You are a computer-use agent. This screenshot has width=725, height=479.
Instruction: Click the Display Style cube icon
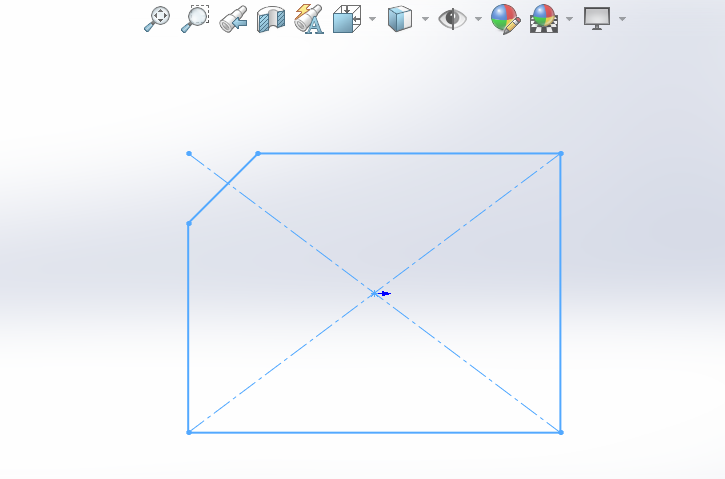tap(400, 19)
